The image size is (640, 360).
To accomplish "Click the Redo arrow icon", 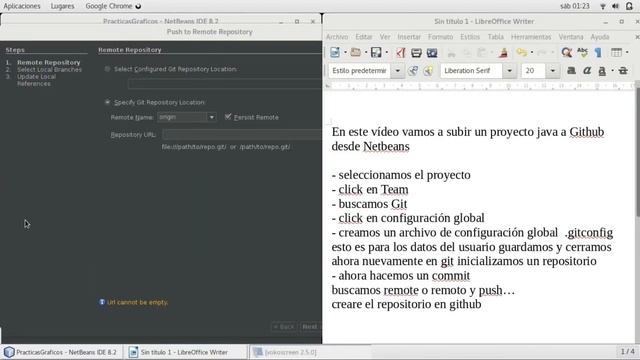I will 542,52.
